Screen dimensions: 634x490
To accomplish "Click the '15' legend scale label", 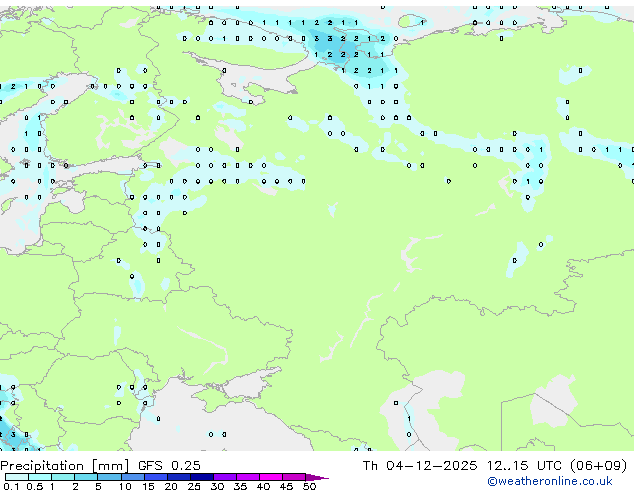I will click(148, 486).
